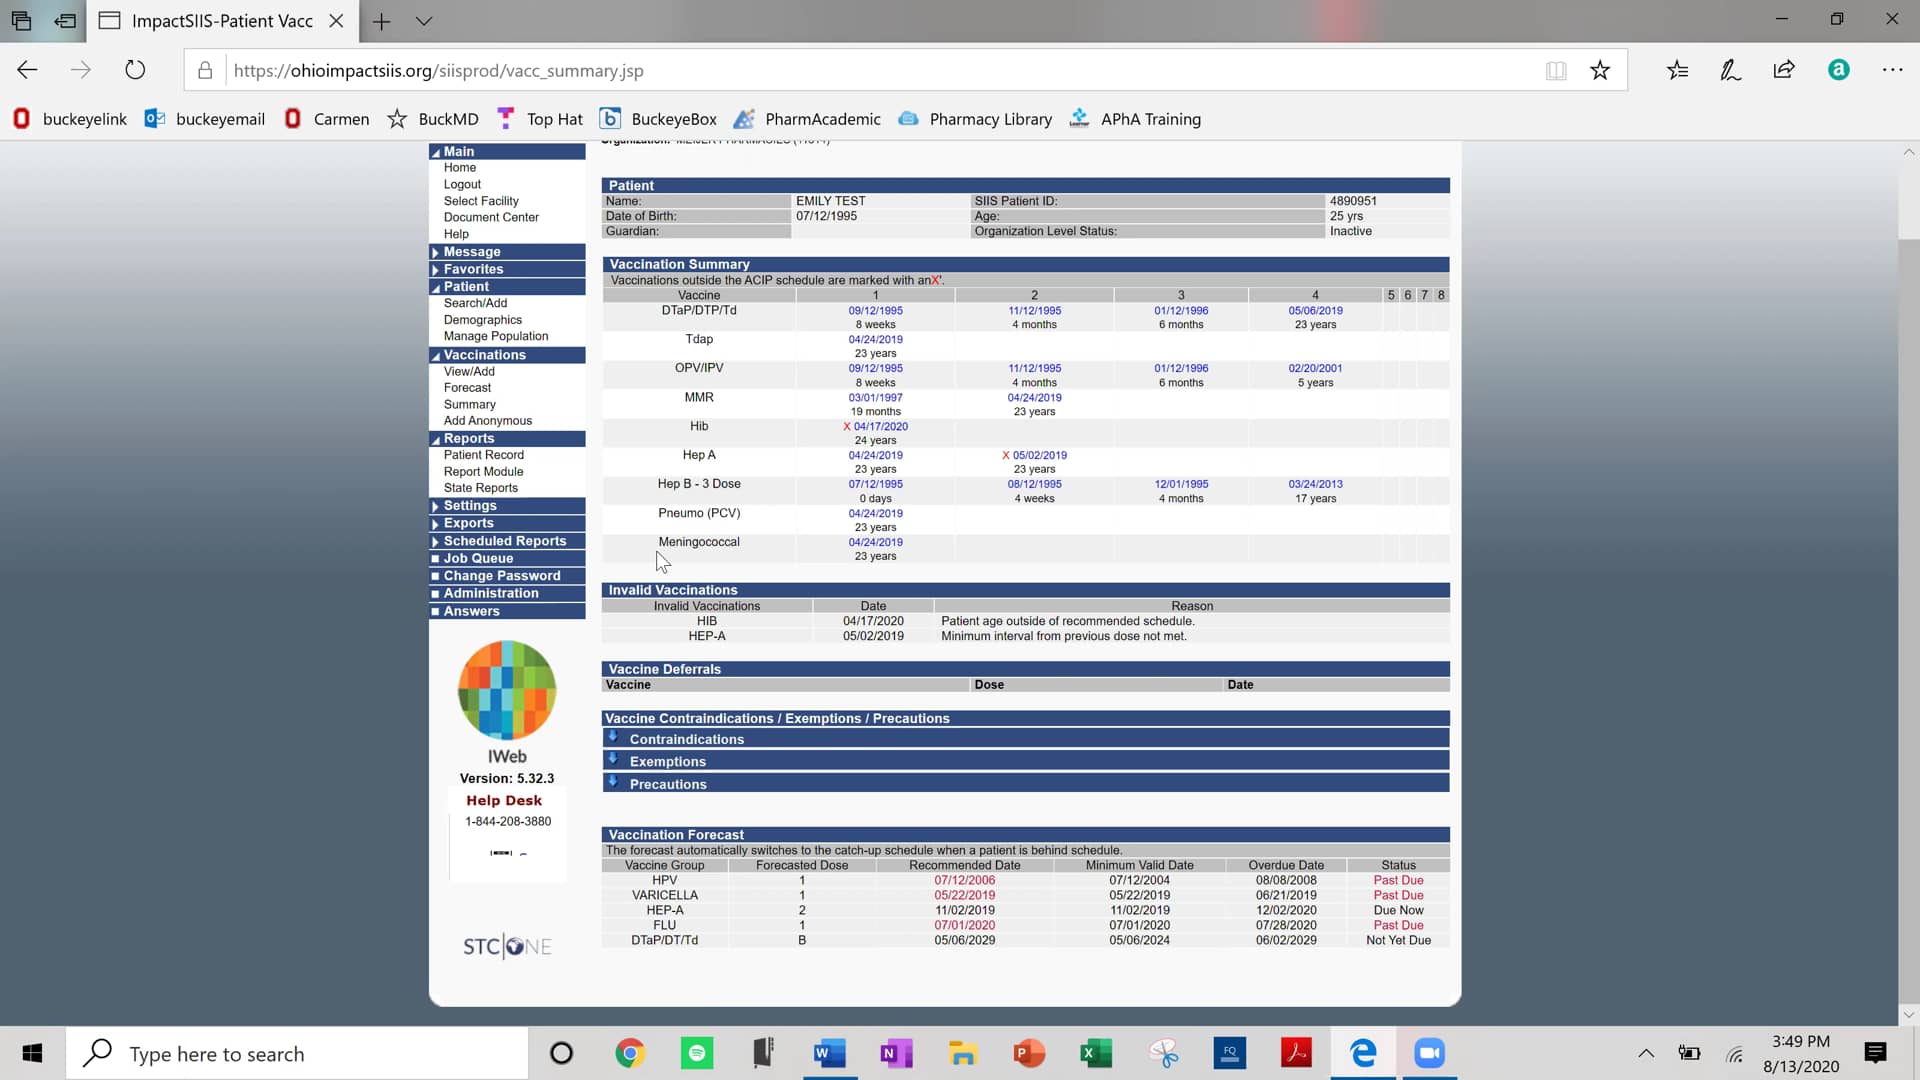Viewport: 1920px width, 1080px height.
Task: Expand the Contraindications section arrow
Action: pyautogui.click(x=613, y=738)
